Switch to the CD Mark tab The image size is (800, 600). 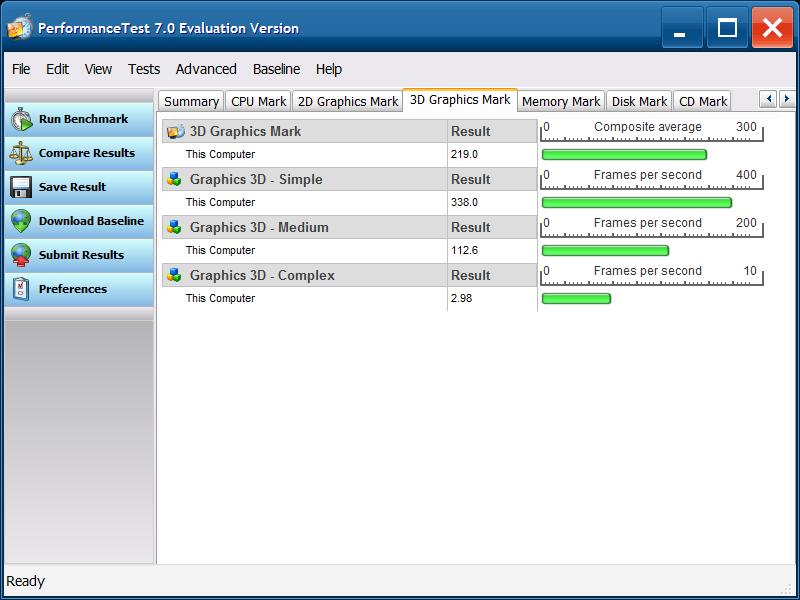click(x=703, y=102)
